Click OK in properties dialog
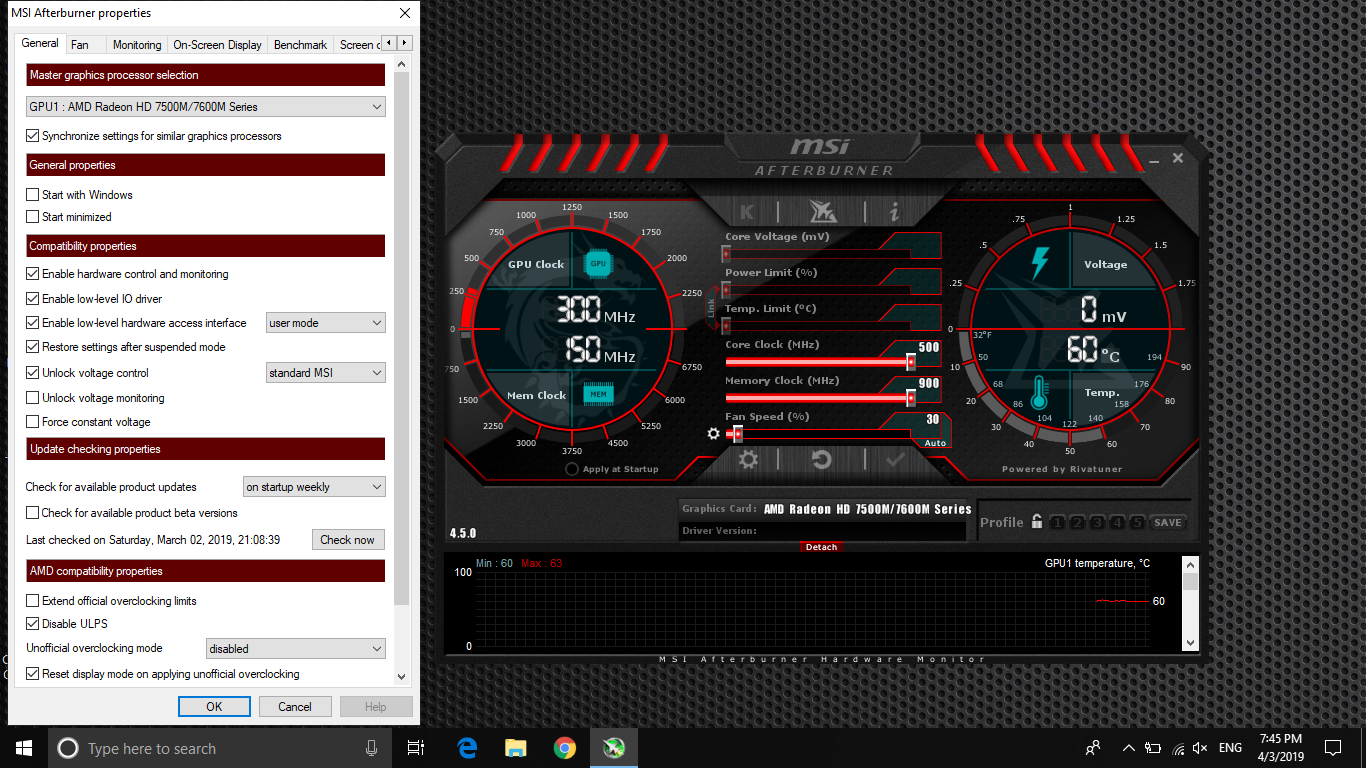Viewport: 1366px width, 768px height. (x=214, y=706)
